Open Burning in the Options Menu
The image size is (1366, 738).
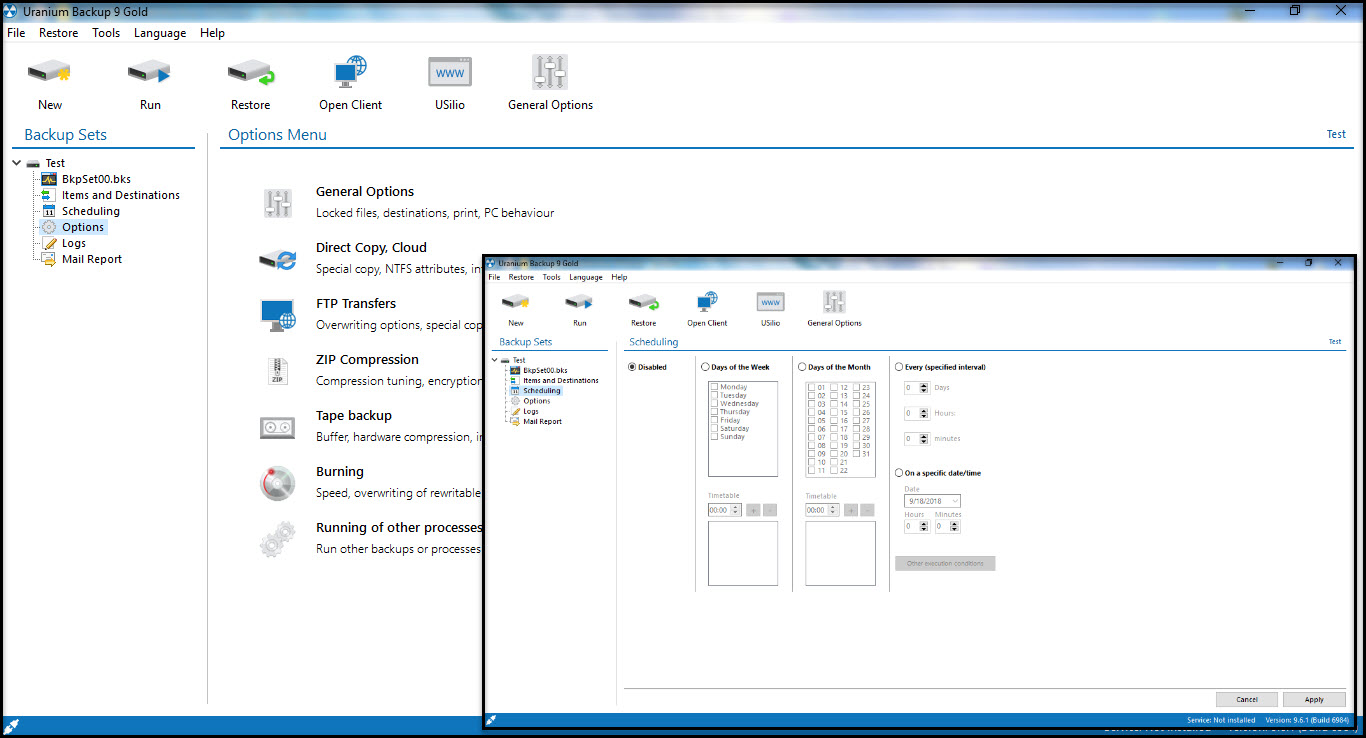click(340, 472)
